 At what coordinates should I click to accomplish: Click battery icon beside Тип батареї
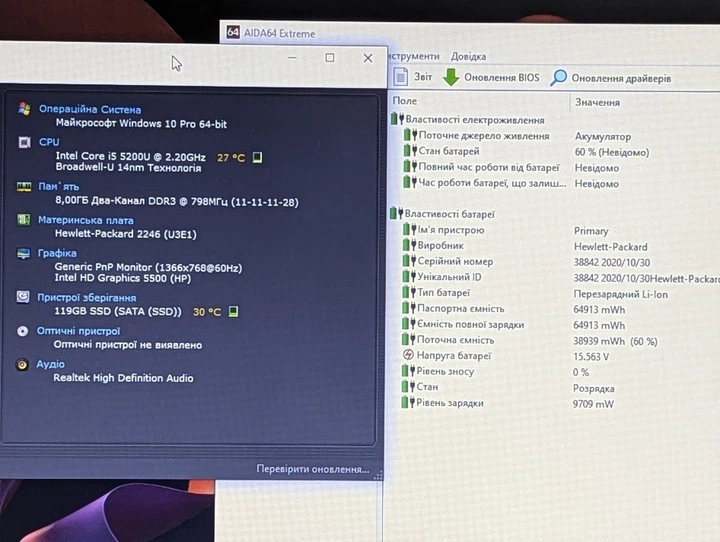[409, 292]
